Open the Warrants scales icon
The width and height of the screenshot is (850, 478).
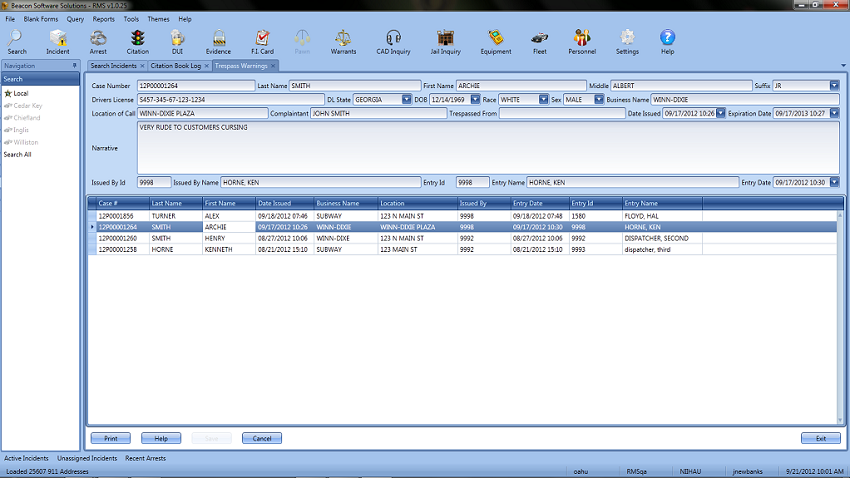click(343, 39)
